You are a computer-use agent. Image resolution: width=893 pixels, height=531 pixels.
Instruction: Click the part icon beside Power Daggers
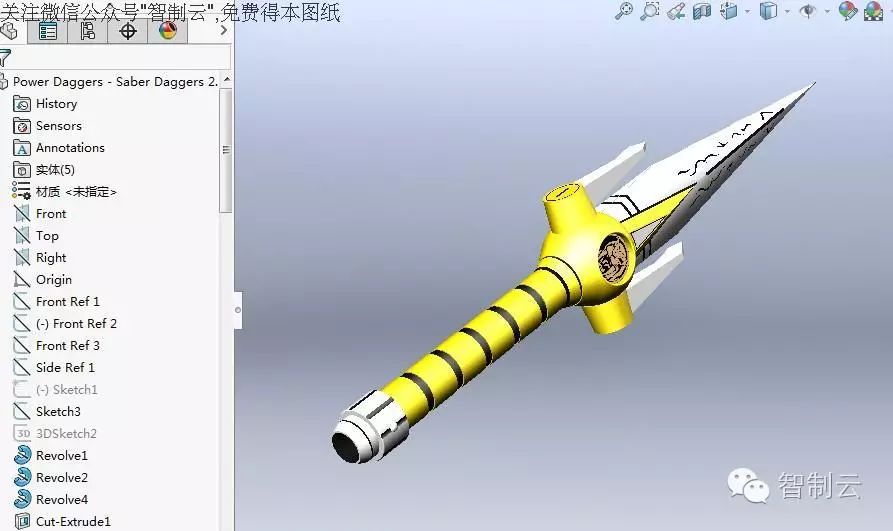coord(4,82)
